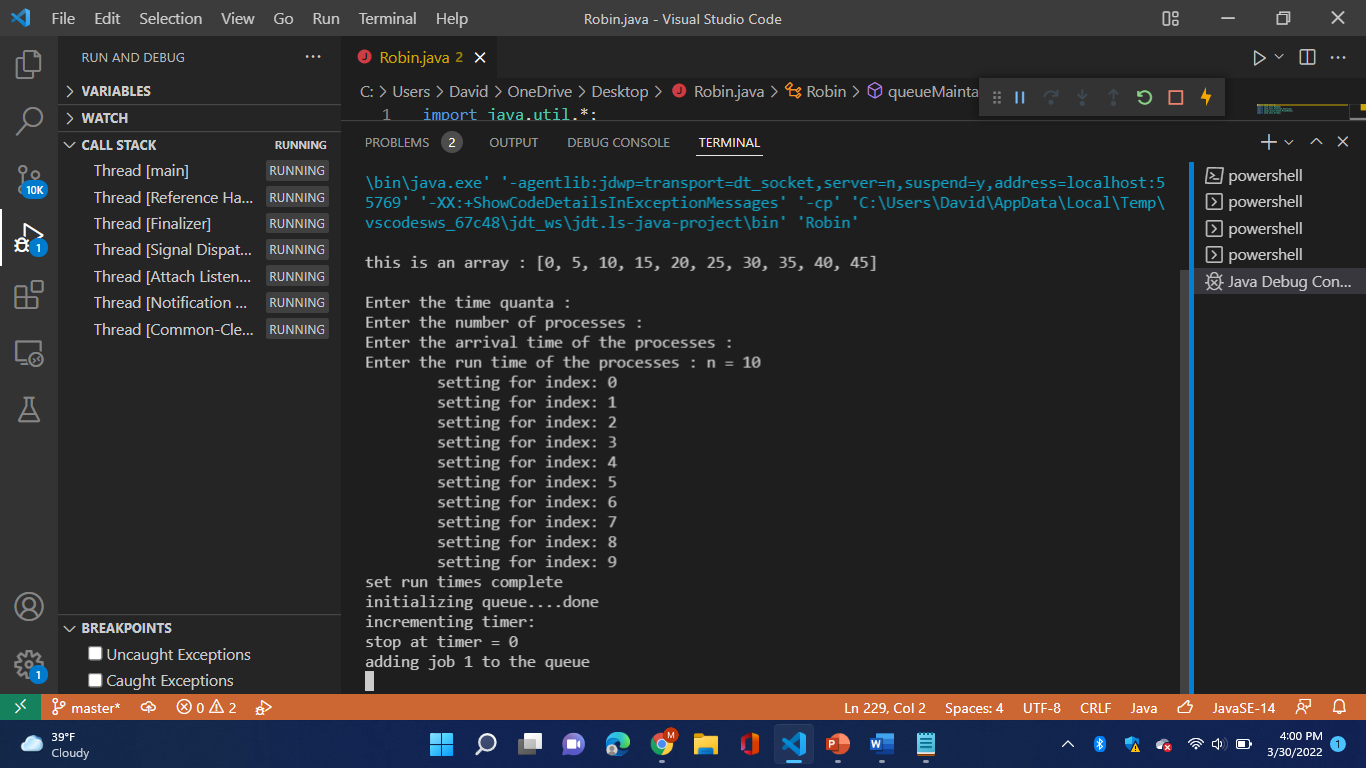Maximize the panel size chevron
1366x768 pixels.
pyautogui.click(x=1316, y=142)
